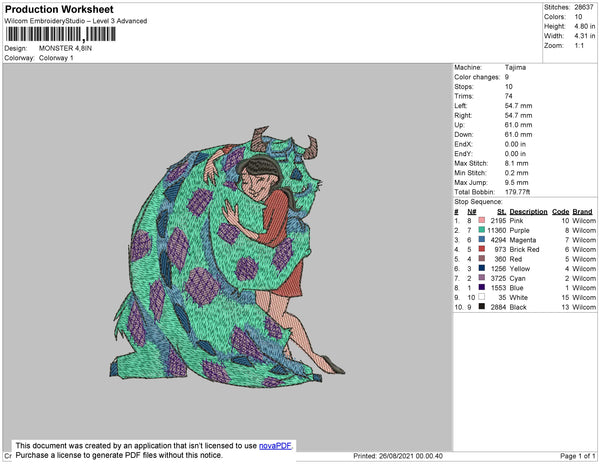Click the barcode under the worksheet title
Image resolution: width=600 pixels, height=464 pixels.
point(60,34)
